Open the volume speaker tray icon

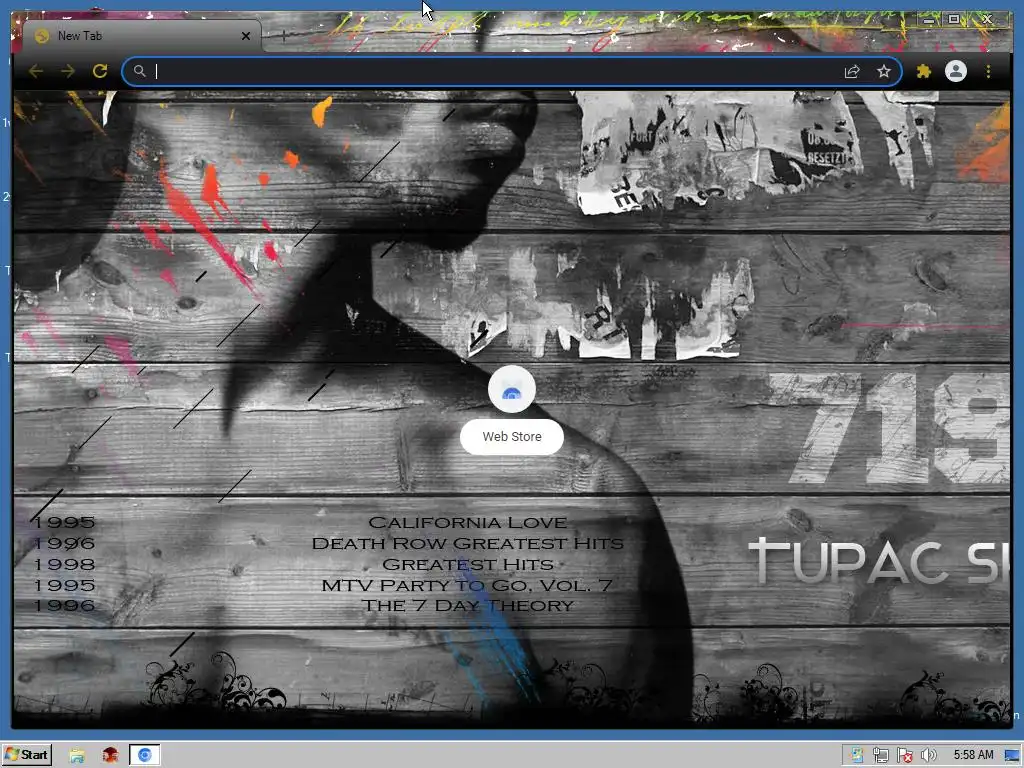click(x=928, y=756)
